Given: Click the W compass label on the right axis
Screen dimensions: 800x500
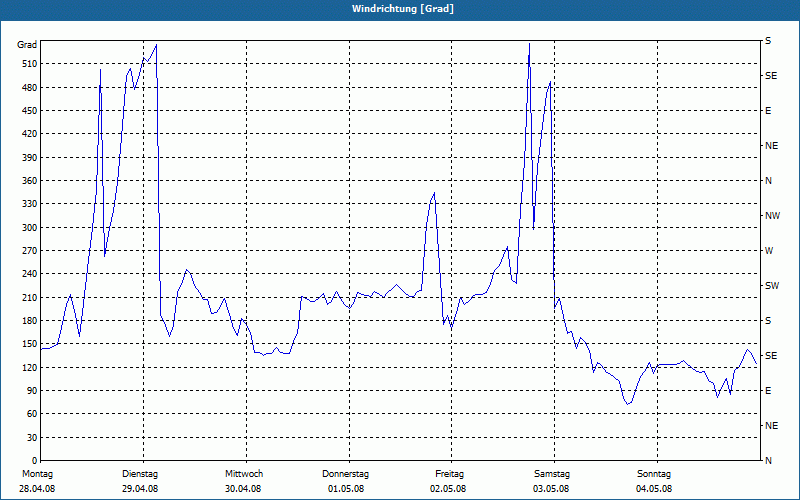Looking at the screenshot, I should point(769,251).
